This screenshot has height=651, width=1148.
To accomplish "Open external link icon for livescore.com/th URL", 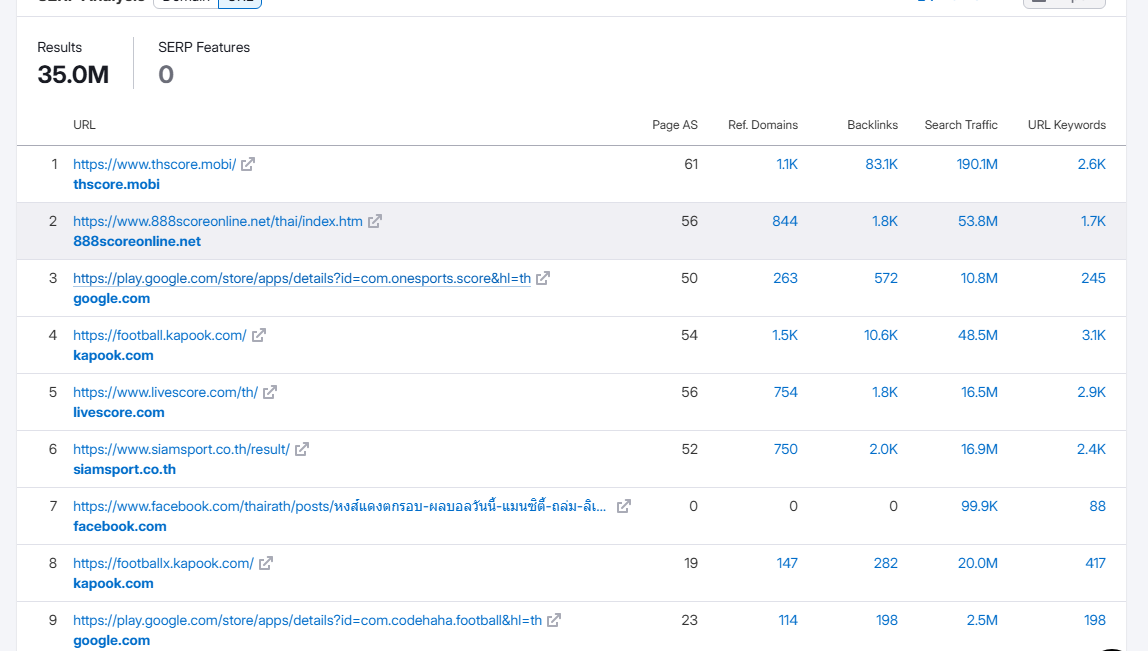I will [x=270, y=393].
